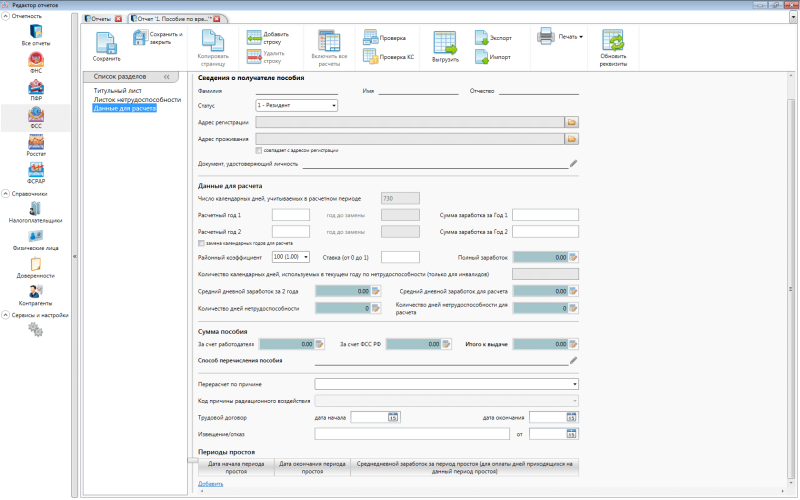Viewport: 800px width, 500px height.
Task: Click Сохранить и закрыть toolbar icon
Action: coord(140,38)
